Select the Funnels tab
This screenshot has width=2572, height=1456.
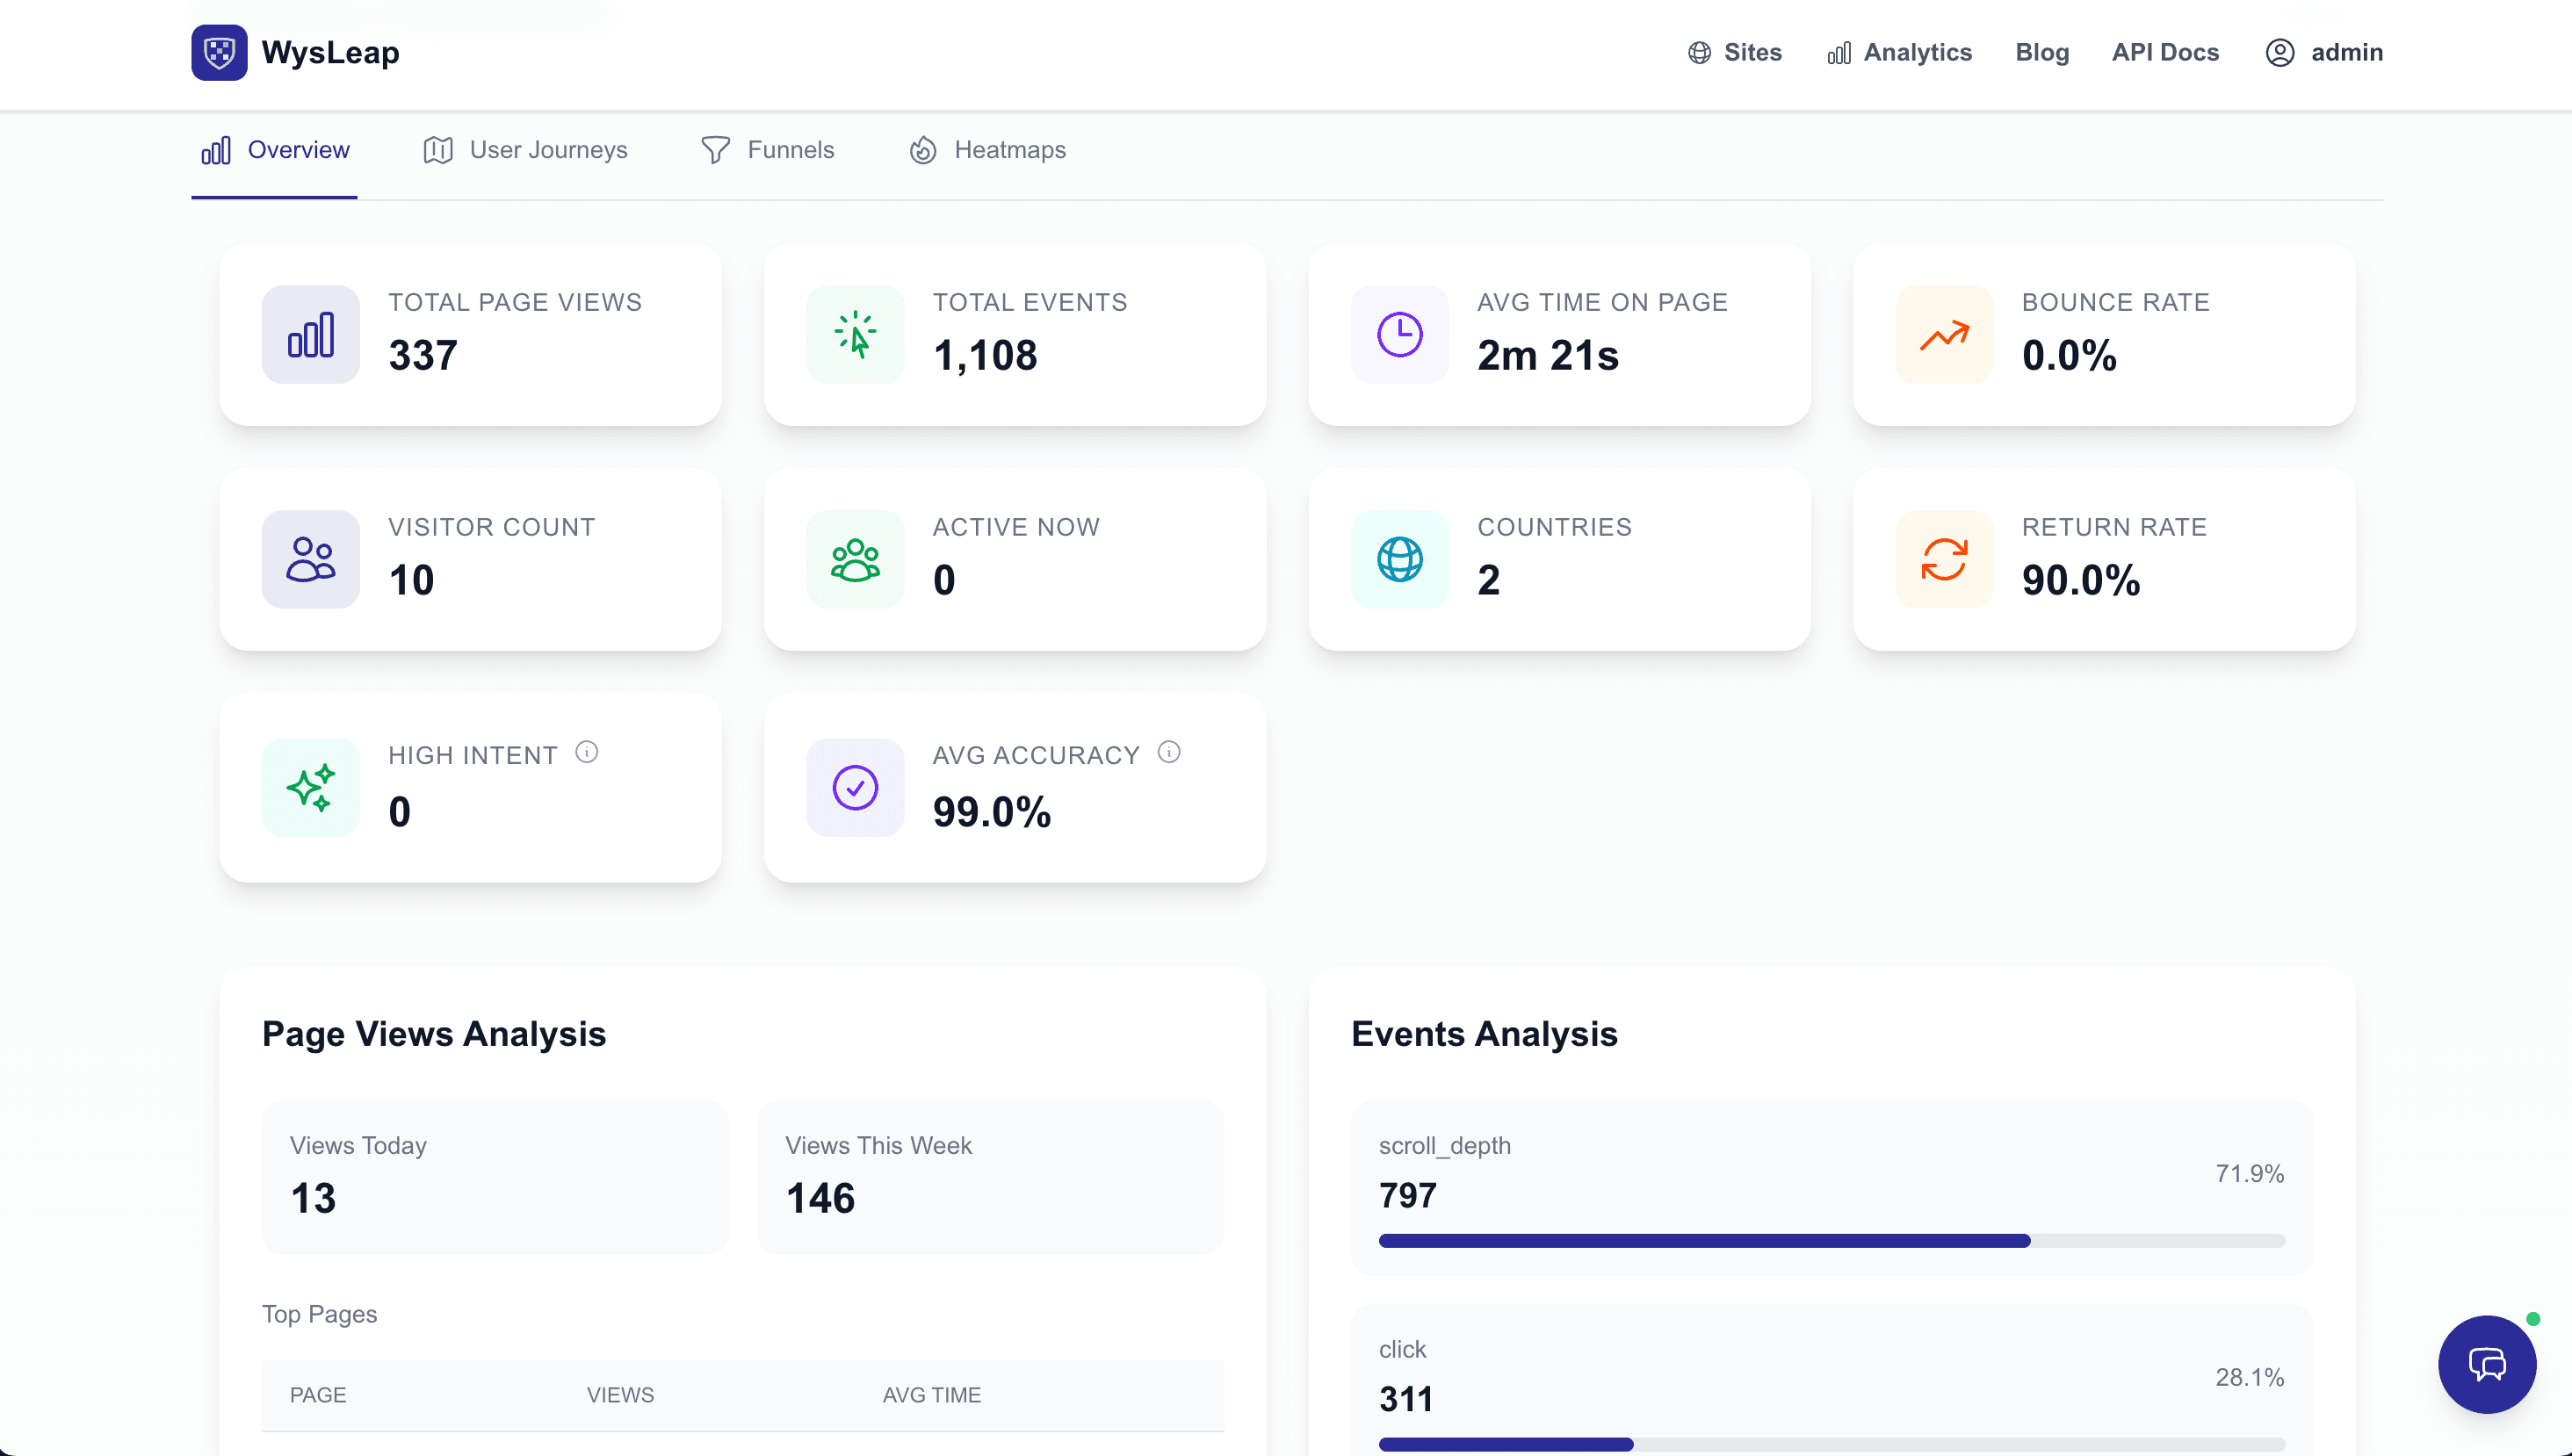coord(789,150)
